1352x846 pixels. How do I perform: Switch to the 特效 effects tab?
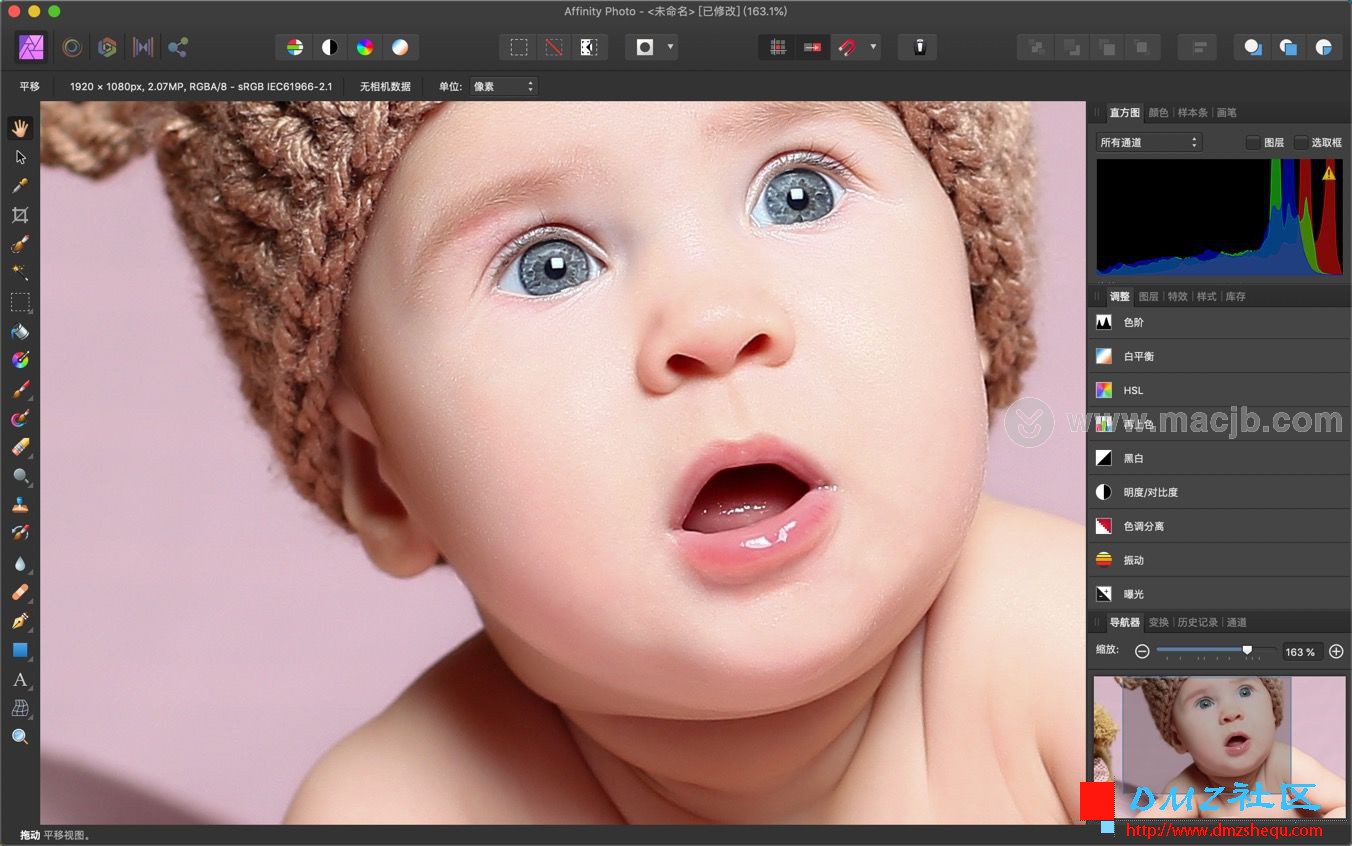1177,297
